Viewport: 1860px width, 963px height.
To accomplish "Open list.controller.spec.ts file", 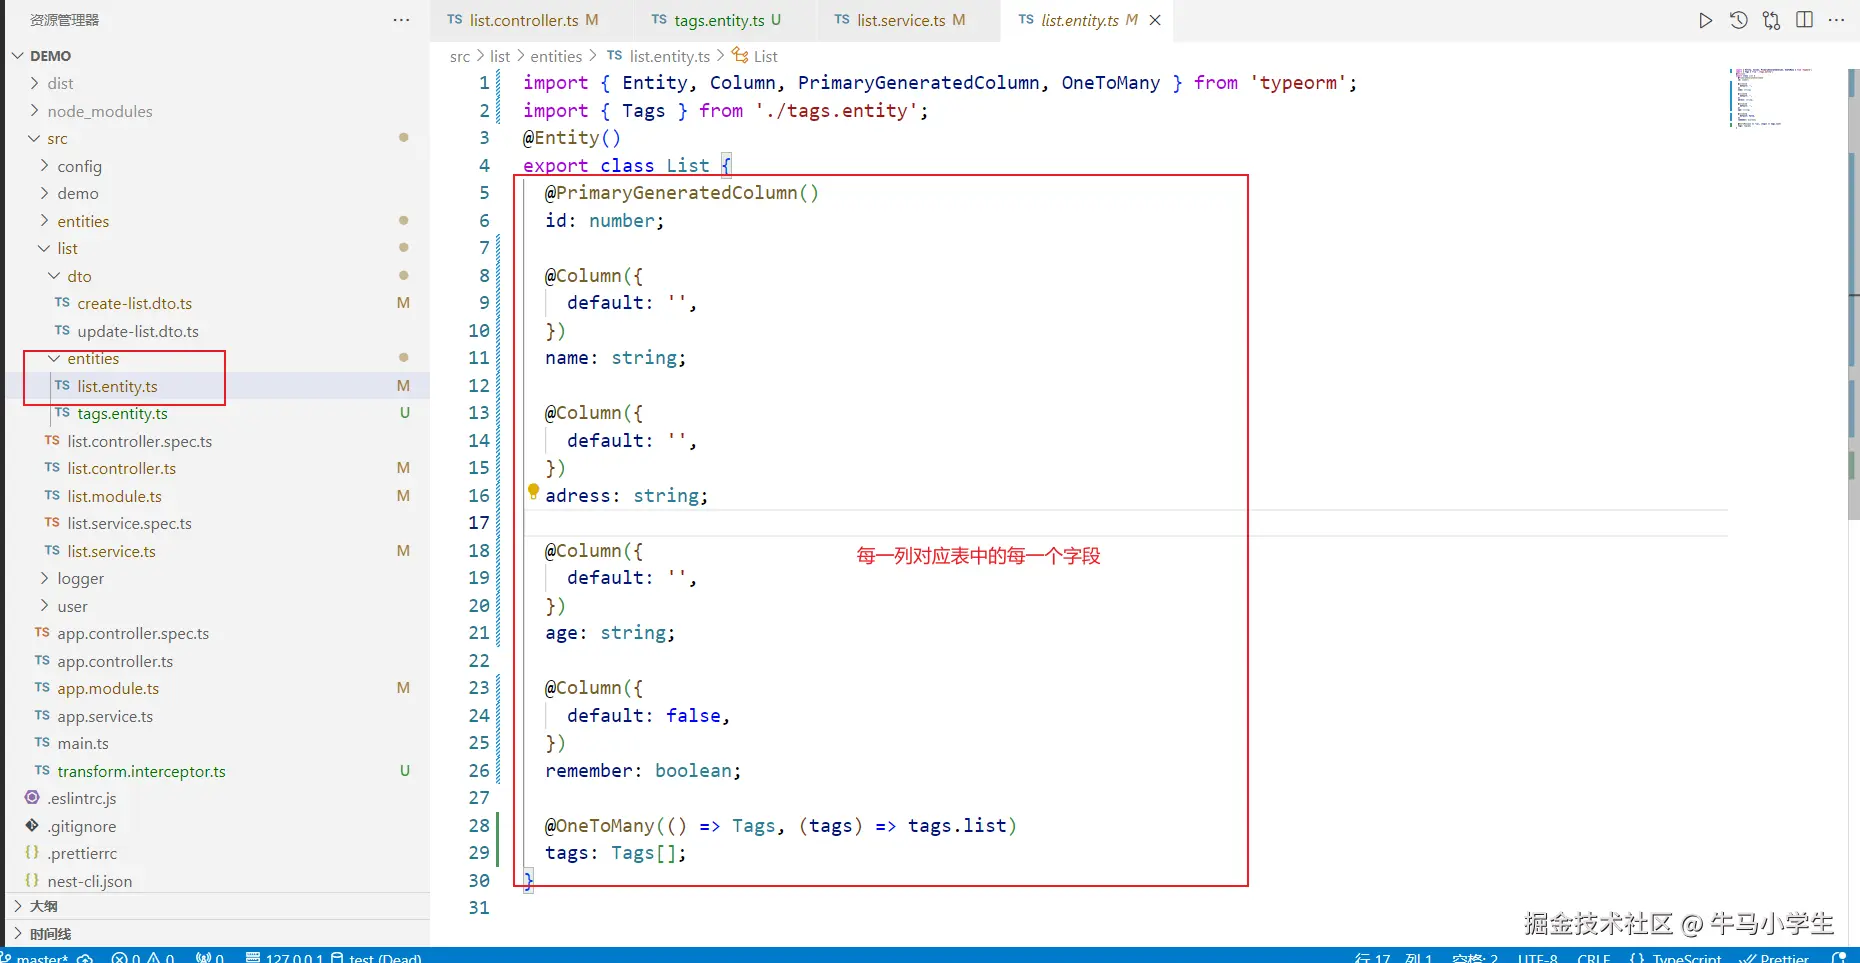I will (x=140, y=441).
